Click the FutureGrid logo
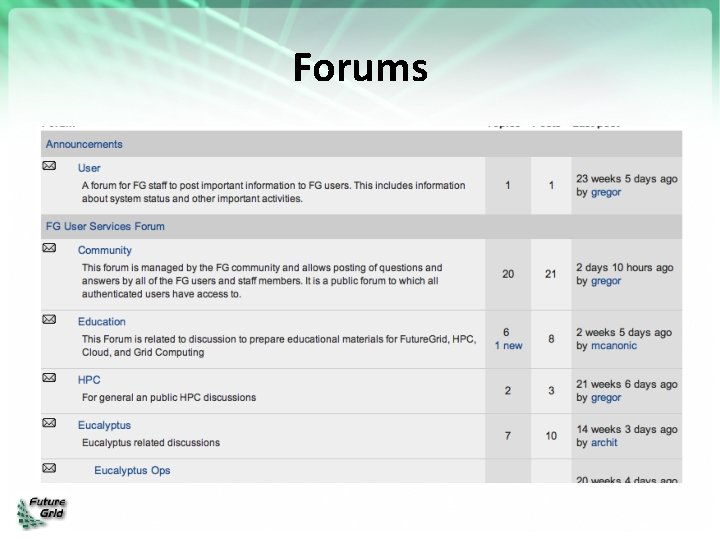This screenshot has width=720, height=540. click(41, 512)
